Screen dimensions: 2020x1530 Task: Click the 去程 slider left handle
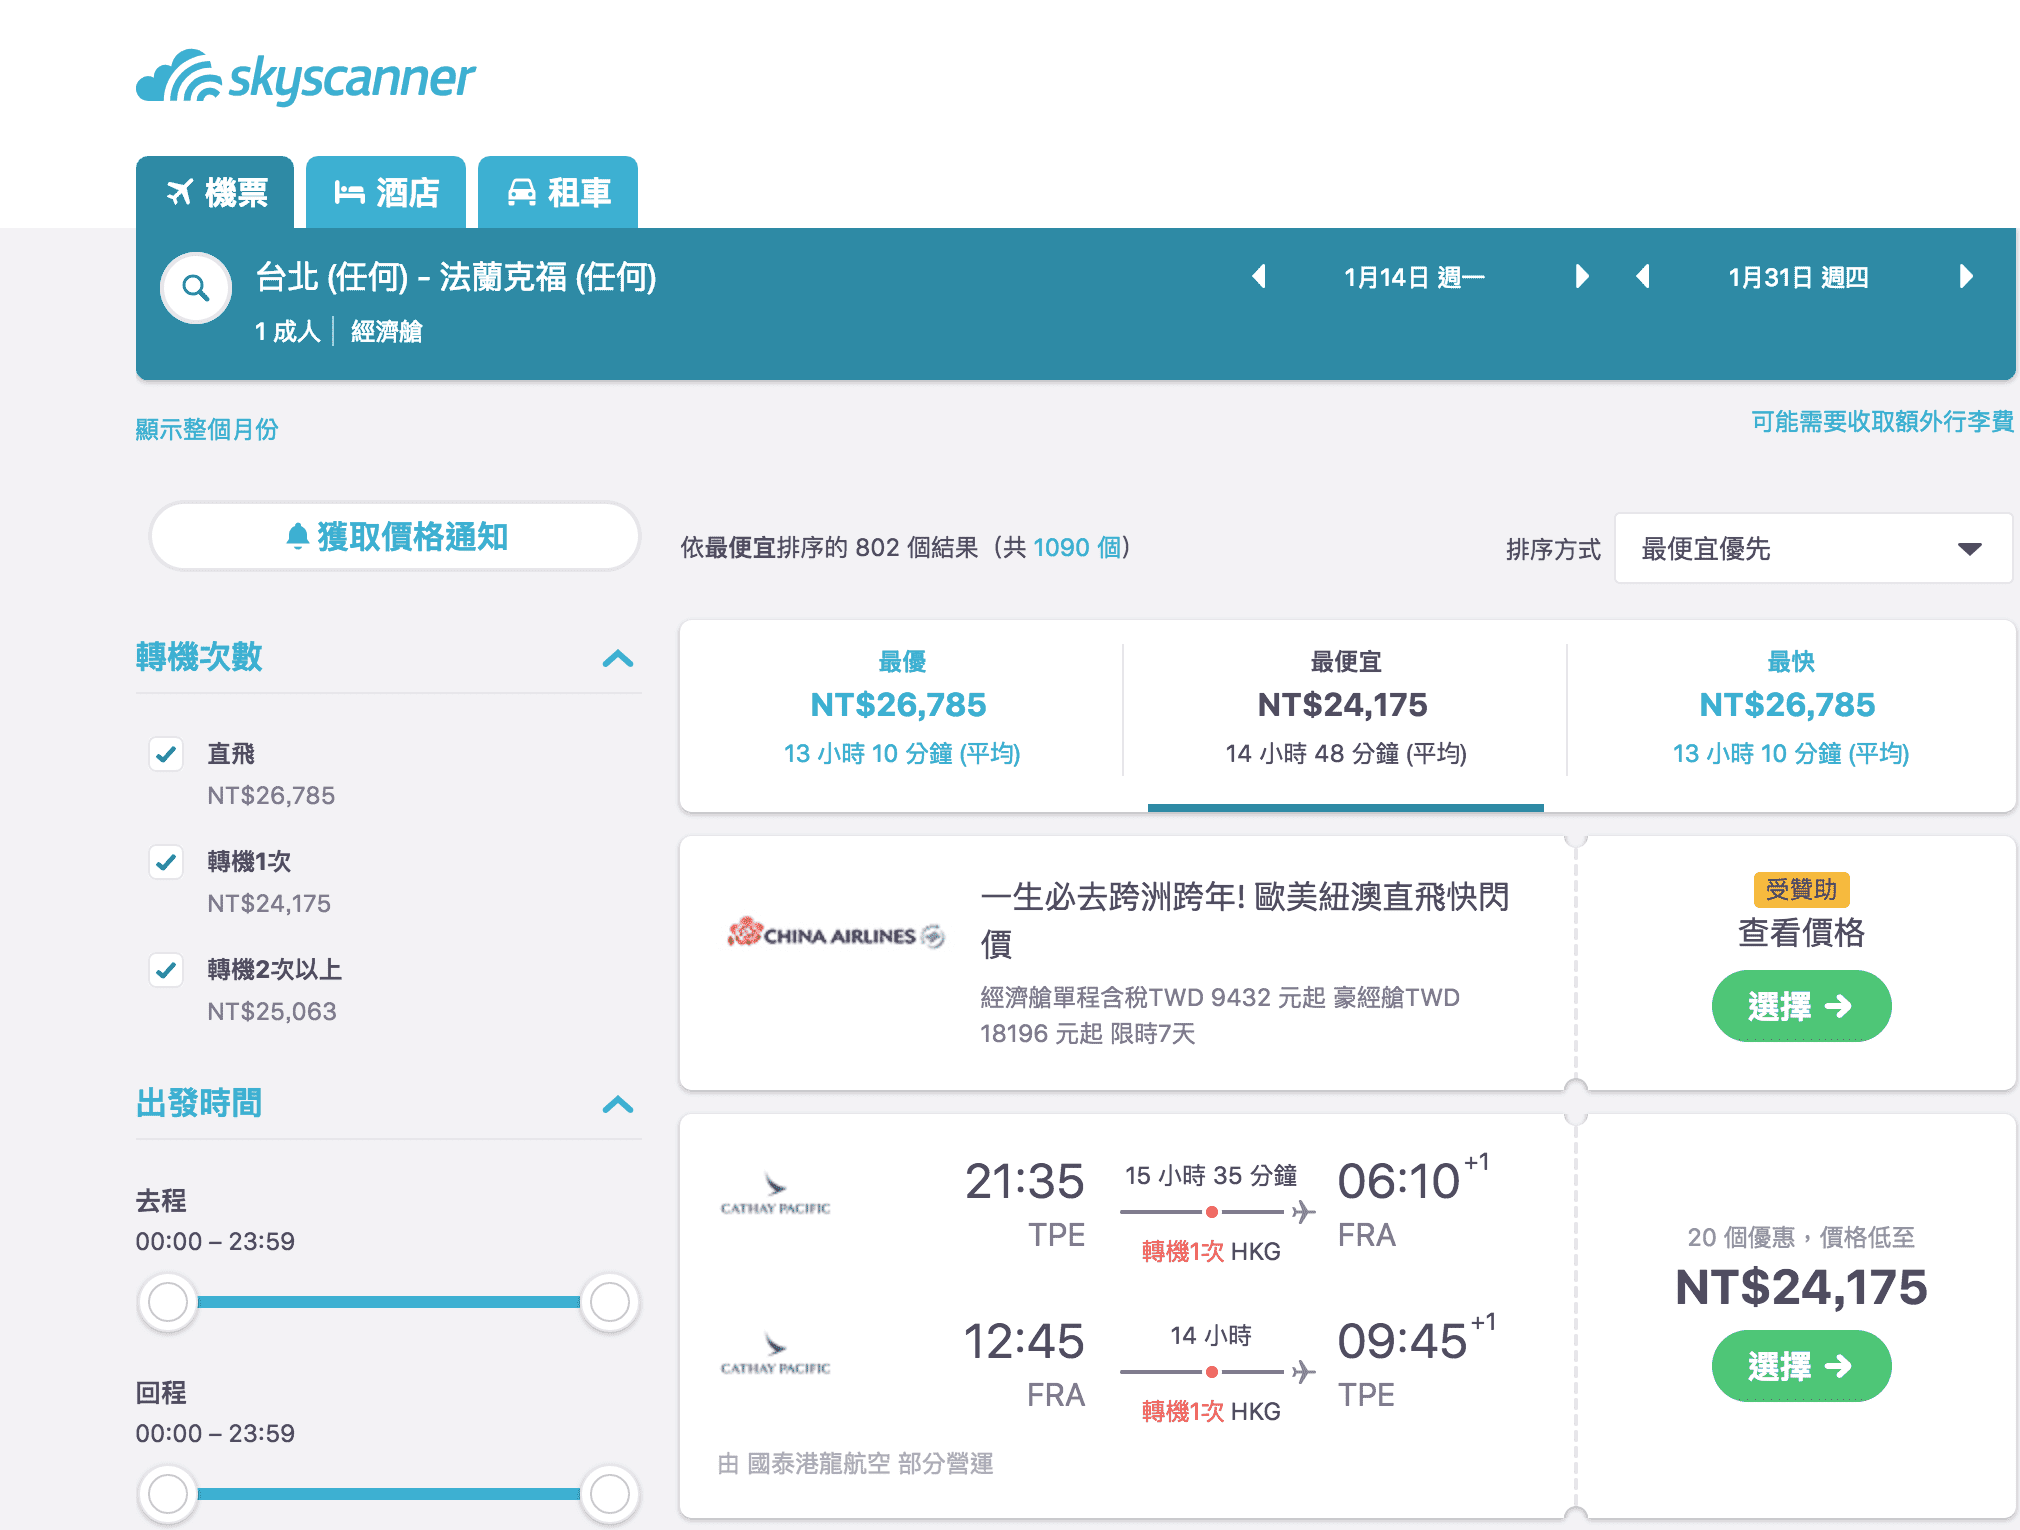pos(168,1302)
